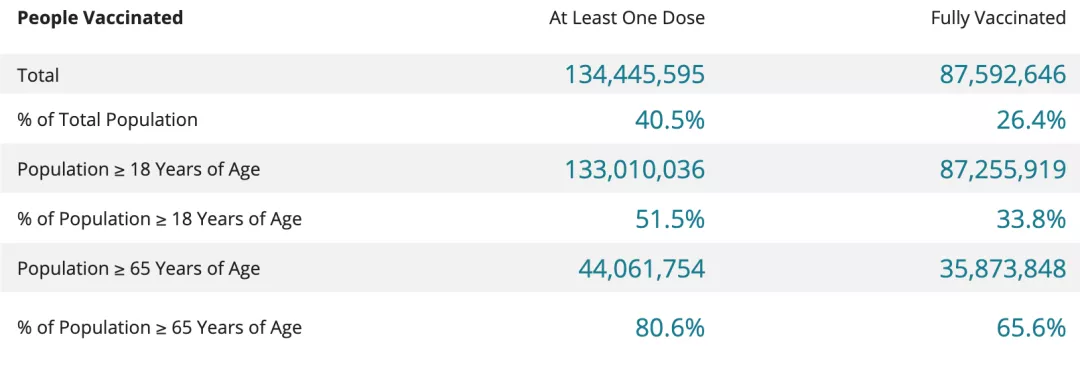Click the People Vaccinated header
Image resolution: width=1080 pixels, height=366 pixels.
click(x=101, y=19)
